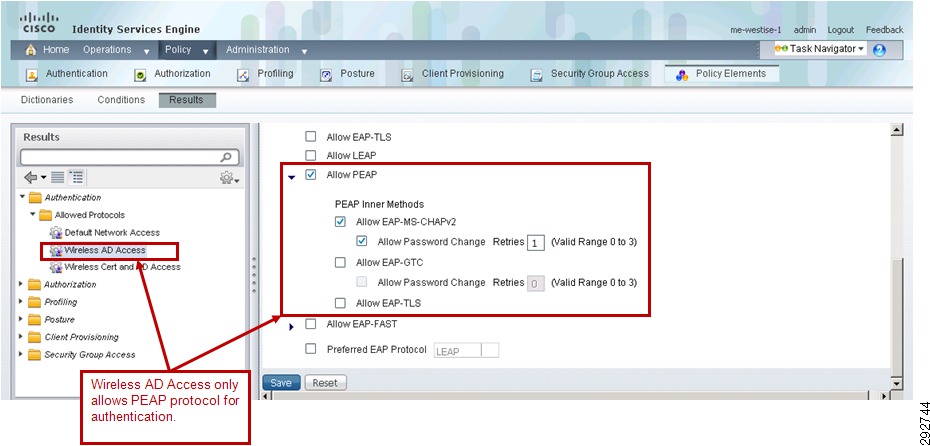
Task: Open the Task Navigator dropdown
Action: coord(821,49)
